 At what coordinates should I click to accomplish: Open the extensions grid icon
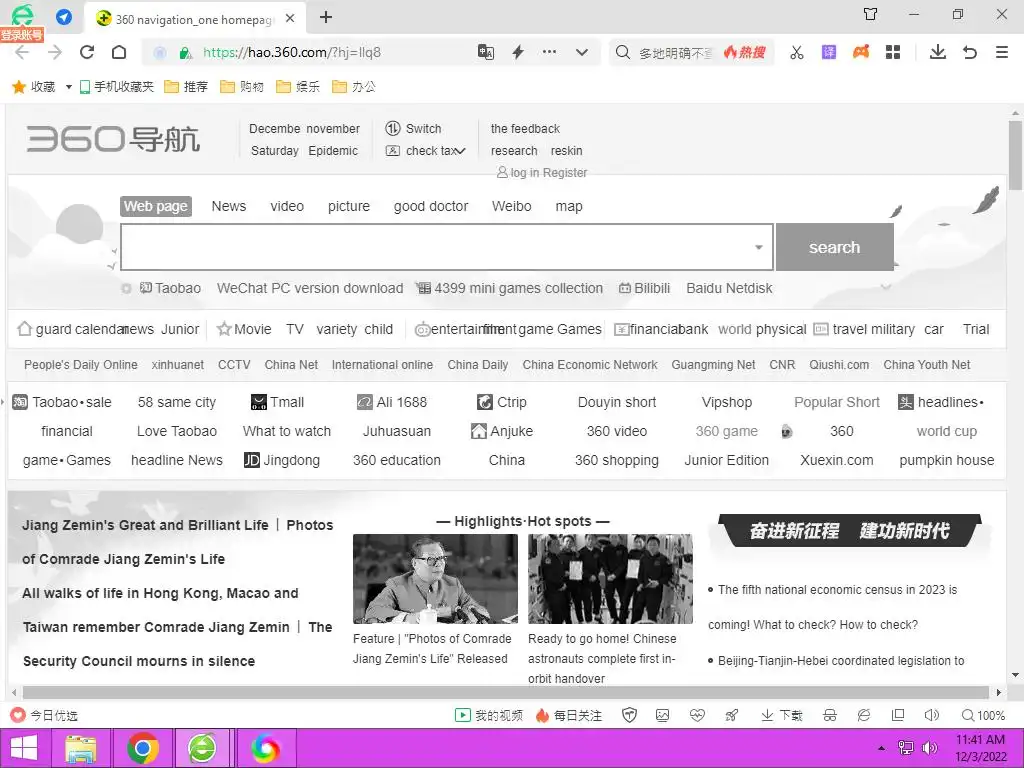pos(893,52)
